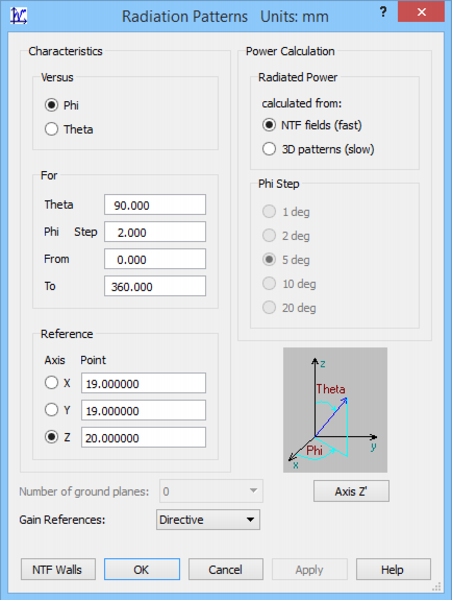Open the Gain References dropdown

point(208,519)
